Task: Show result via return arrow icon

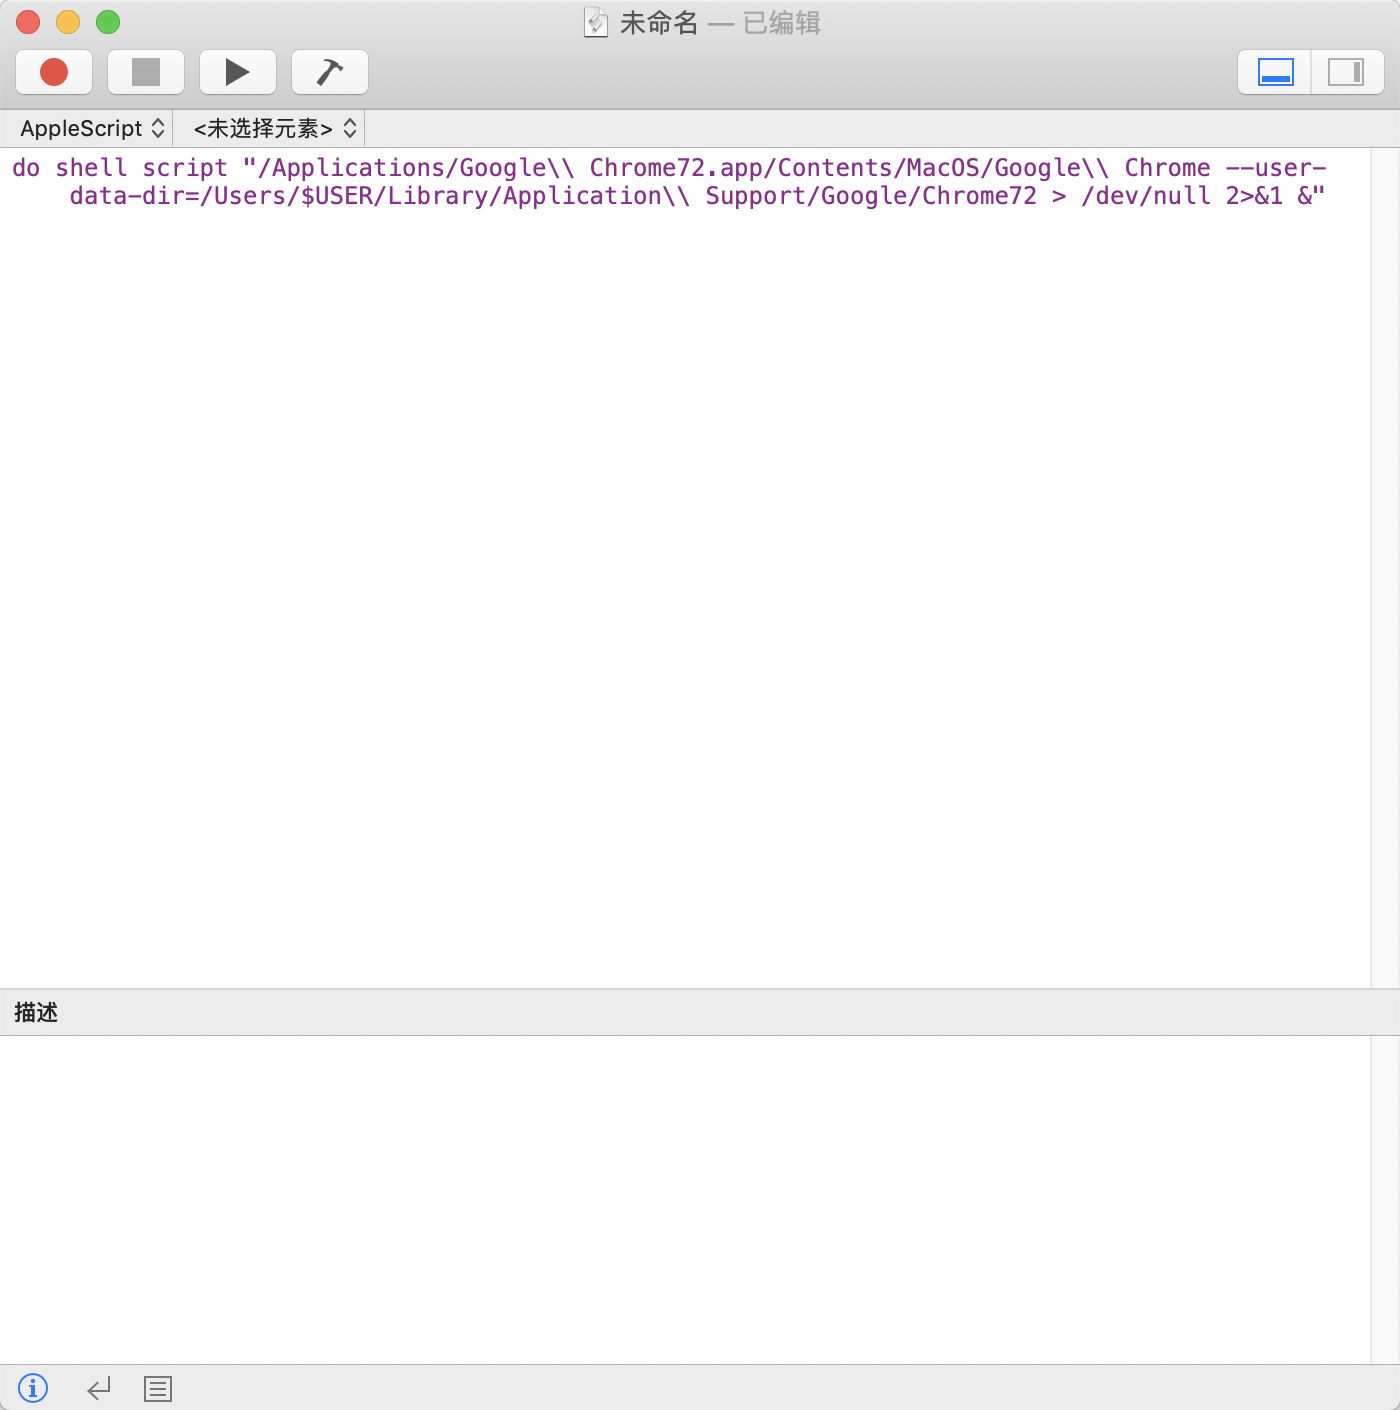Action: 99,1388
